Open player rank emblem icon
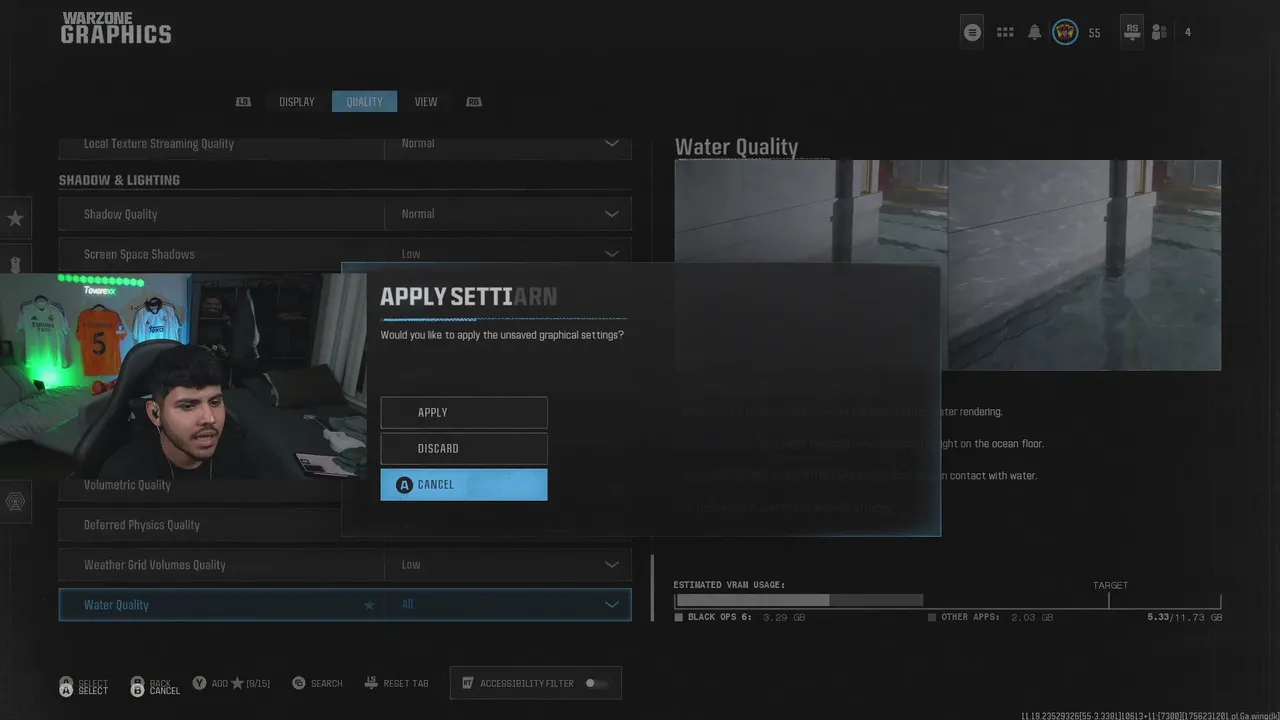1280x720 pixels. pos(1065,32)
